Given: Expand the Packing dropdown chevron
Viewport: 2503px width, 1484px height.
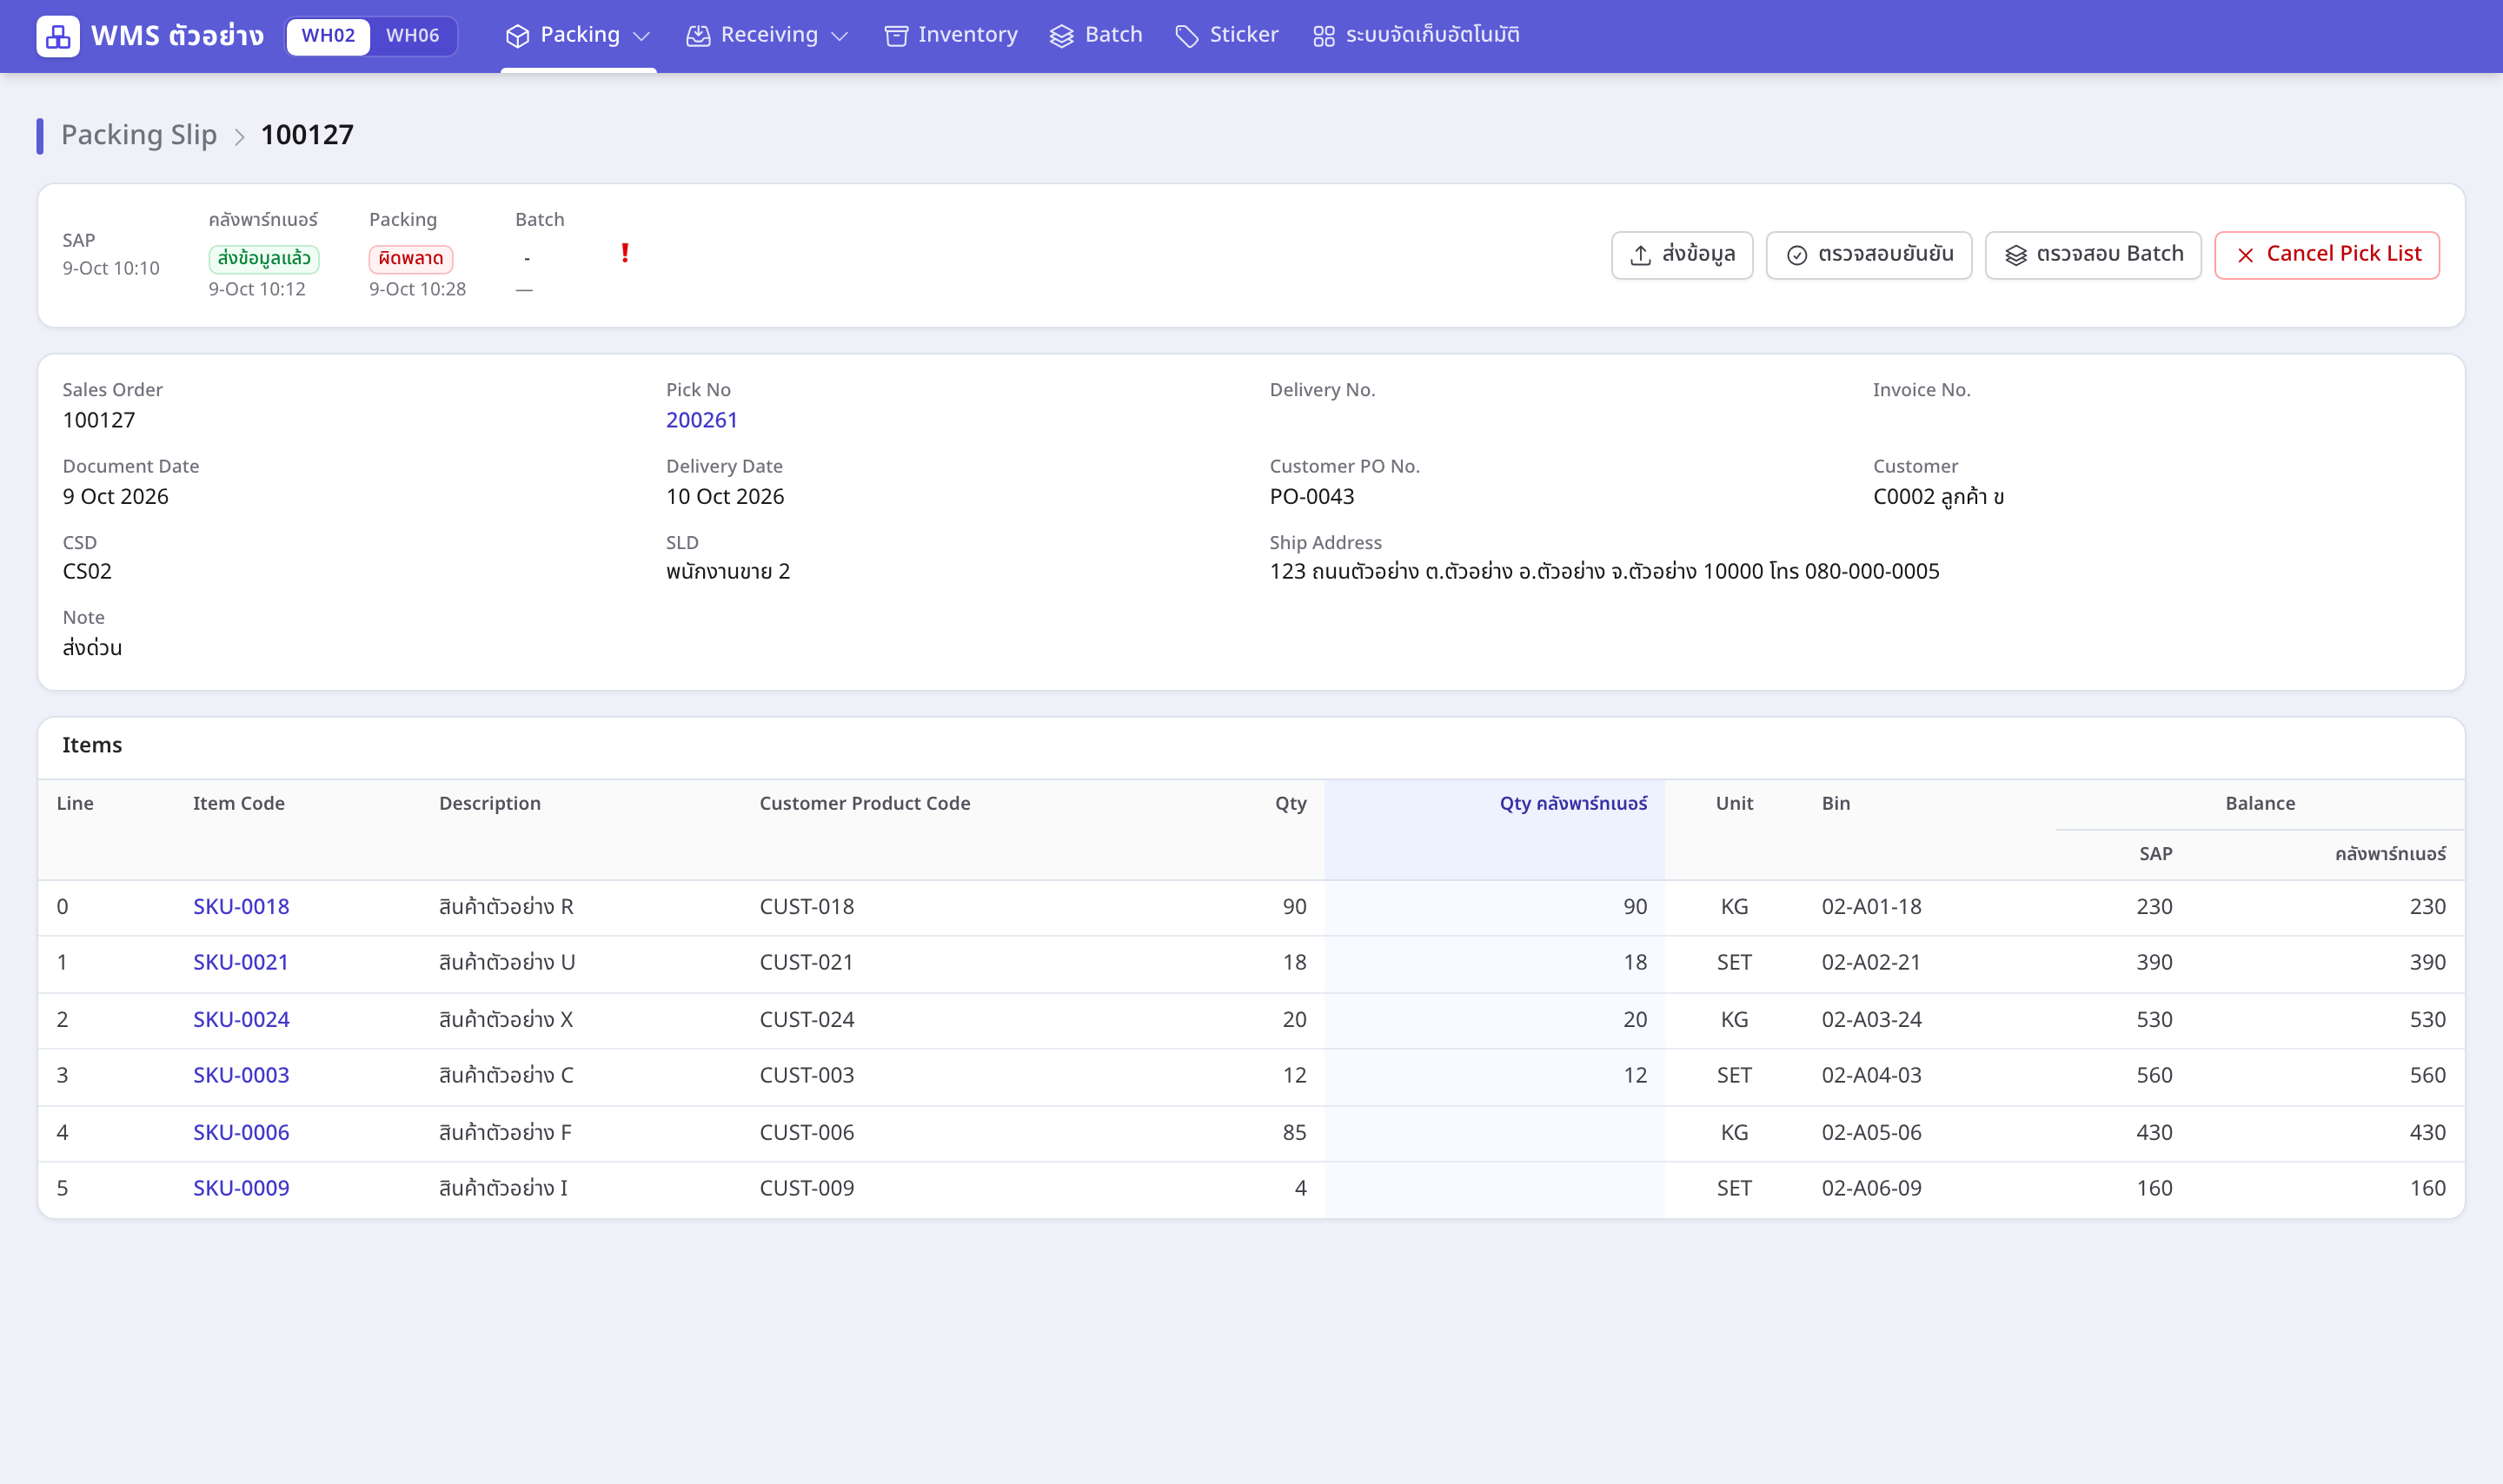Looking at the screenshot, I should coord(642,36).
